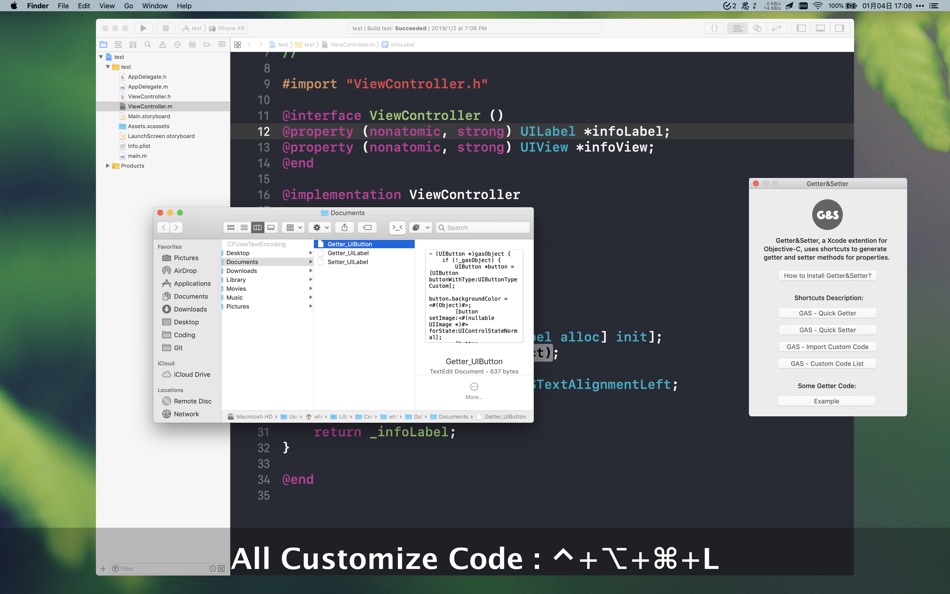Switch Finder window to list view
This screenshot has width=950, height=594.
pyautogui.click(x=244, y=227)
